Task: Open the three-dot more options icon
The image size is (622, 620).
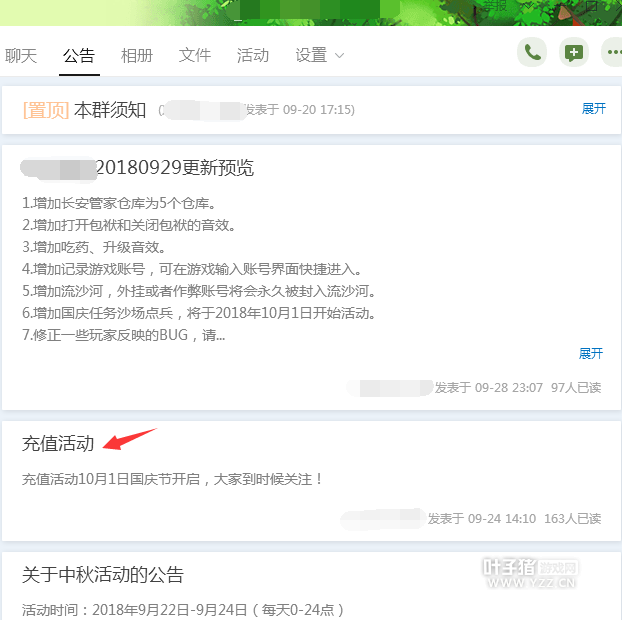Action: click(x=613, y=52)
